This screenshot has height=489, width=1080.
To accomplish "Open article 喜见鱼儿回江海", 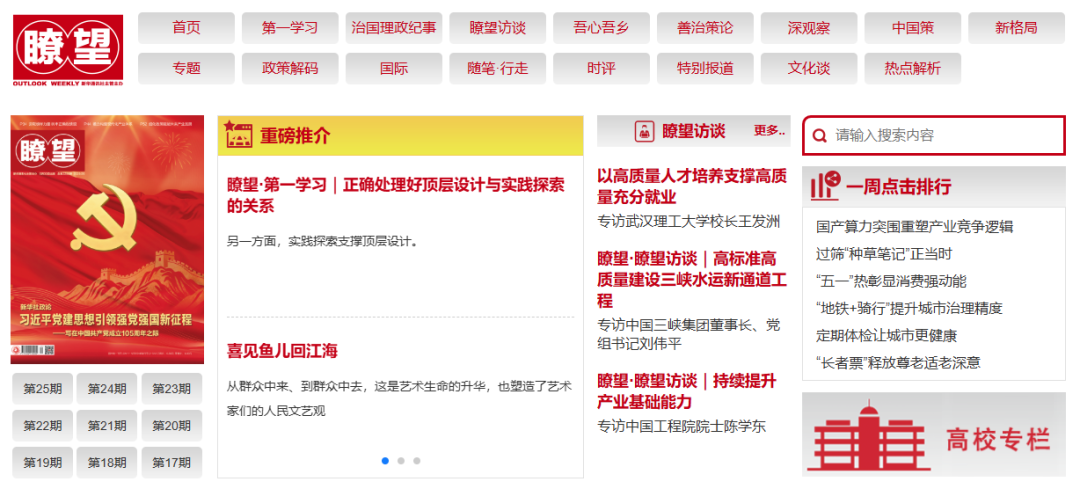I will [x=282, y=351].
